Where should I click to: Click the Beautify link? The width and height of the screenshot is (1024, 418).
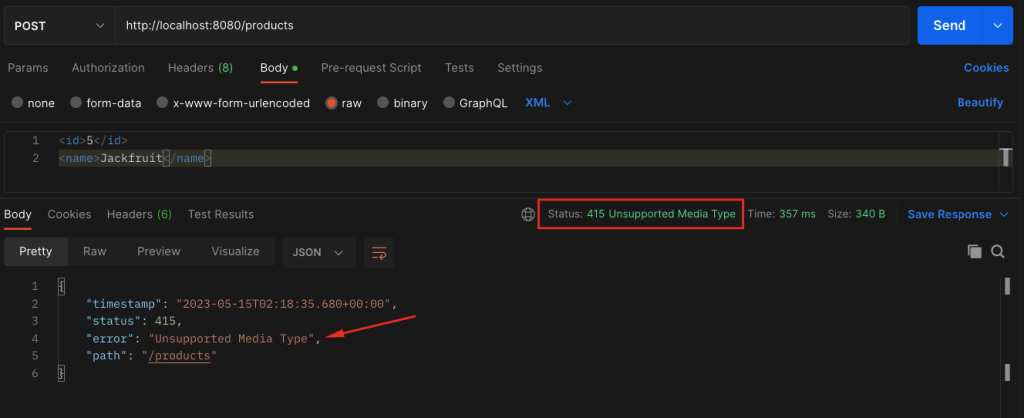coord(980,103)
